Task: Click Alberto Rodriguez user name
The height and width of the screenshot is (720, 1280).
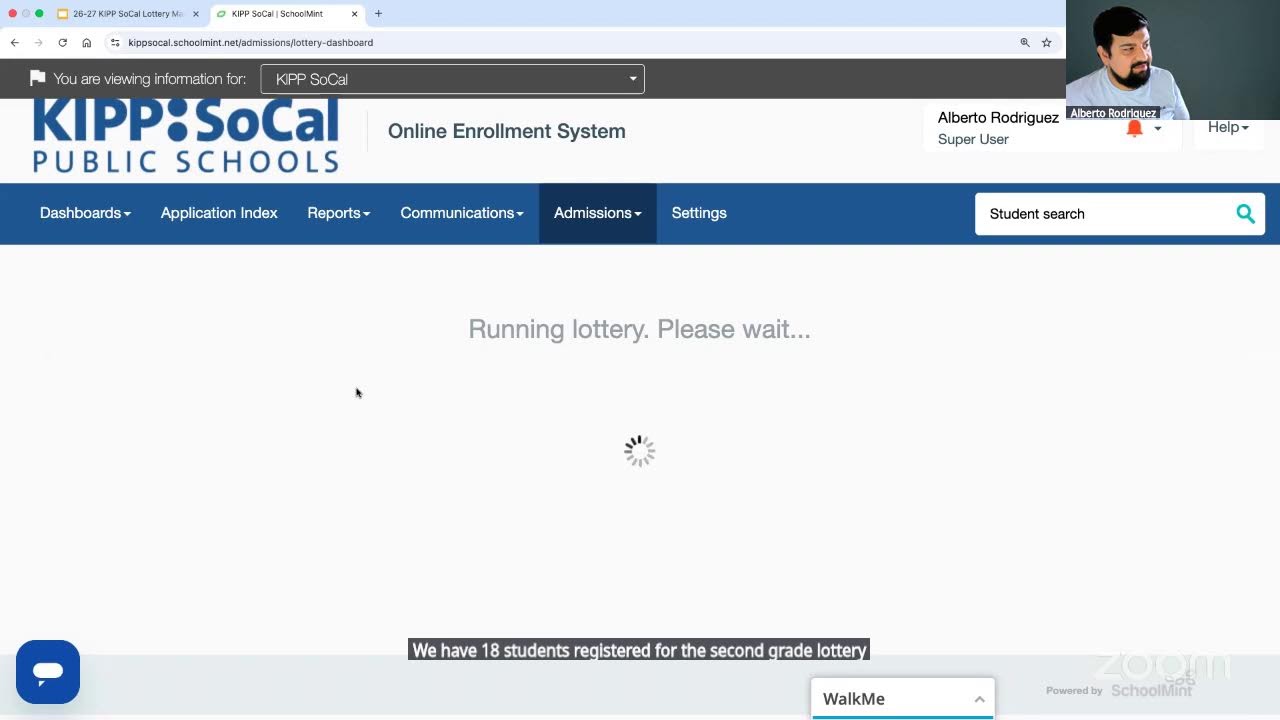Action: coord(998,117)
